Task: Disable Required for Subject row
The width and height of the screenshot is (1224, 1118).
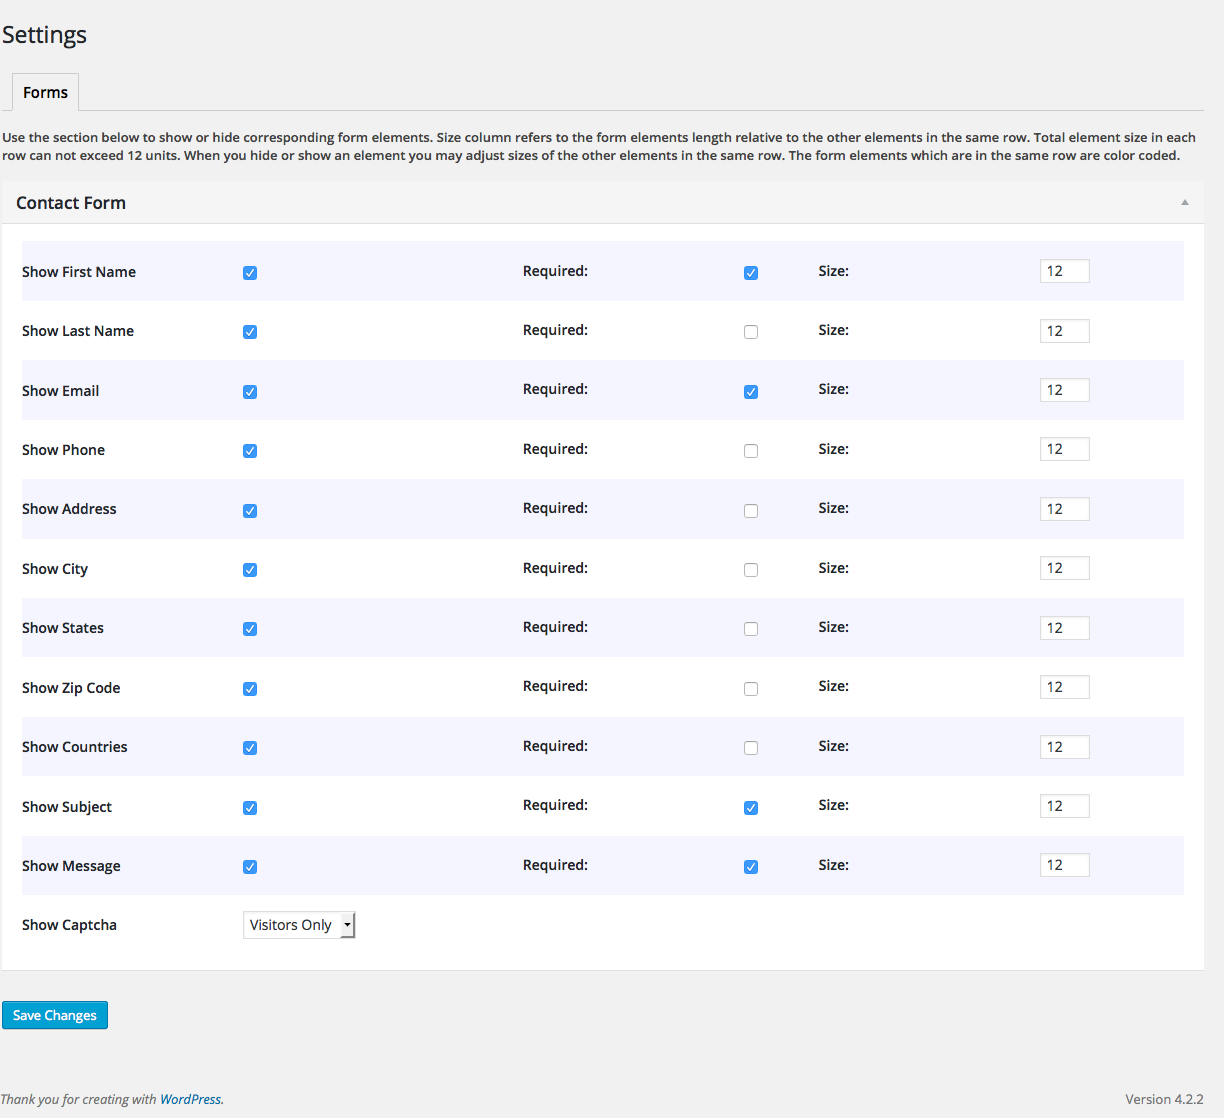Action: tap(751, 808)
